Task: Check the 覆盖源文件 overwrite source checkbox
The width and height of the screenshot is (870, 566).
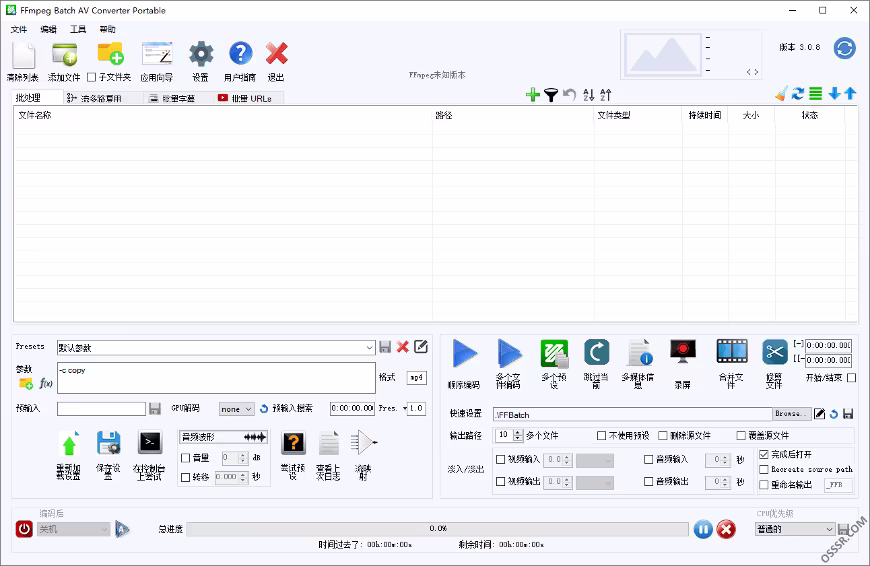Action: pos(741,436)
